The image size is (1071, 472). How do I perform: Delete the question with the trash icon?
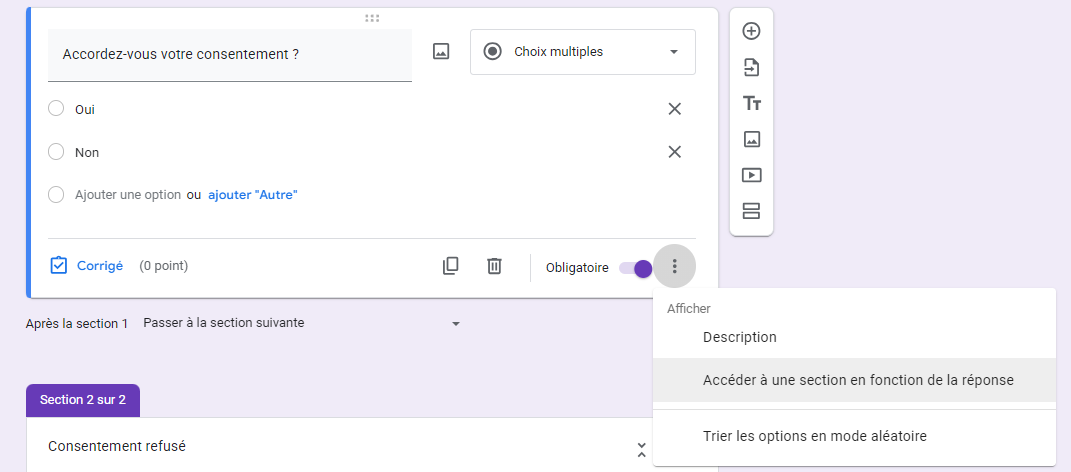pos(494,266)
